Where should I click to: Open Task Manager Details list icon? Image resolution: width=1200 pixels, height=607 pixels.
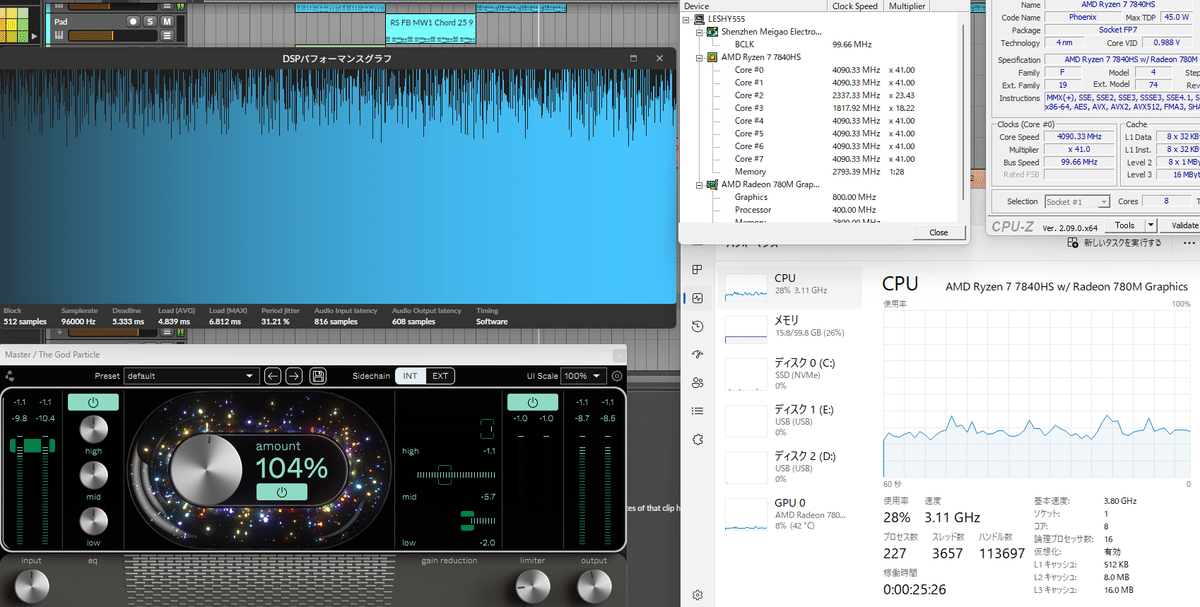(x=697, y=411)
